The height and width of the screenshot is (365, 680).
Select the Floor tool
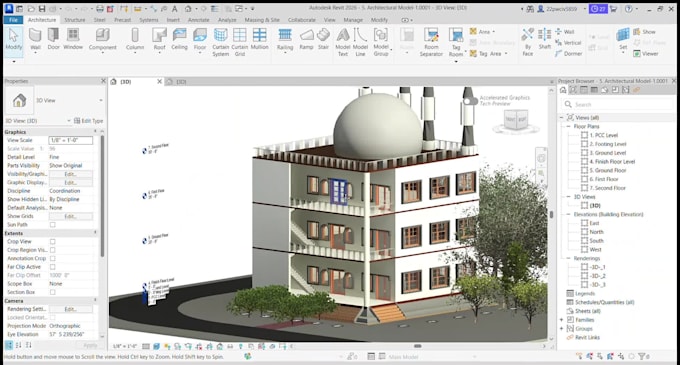pos(200,40)
